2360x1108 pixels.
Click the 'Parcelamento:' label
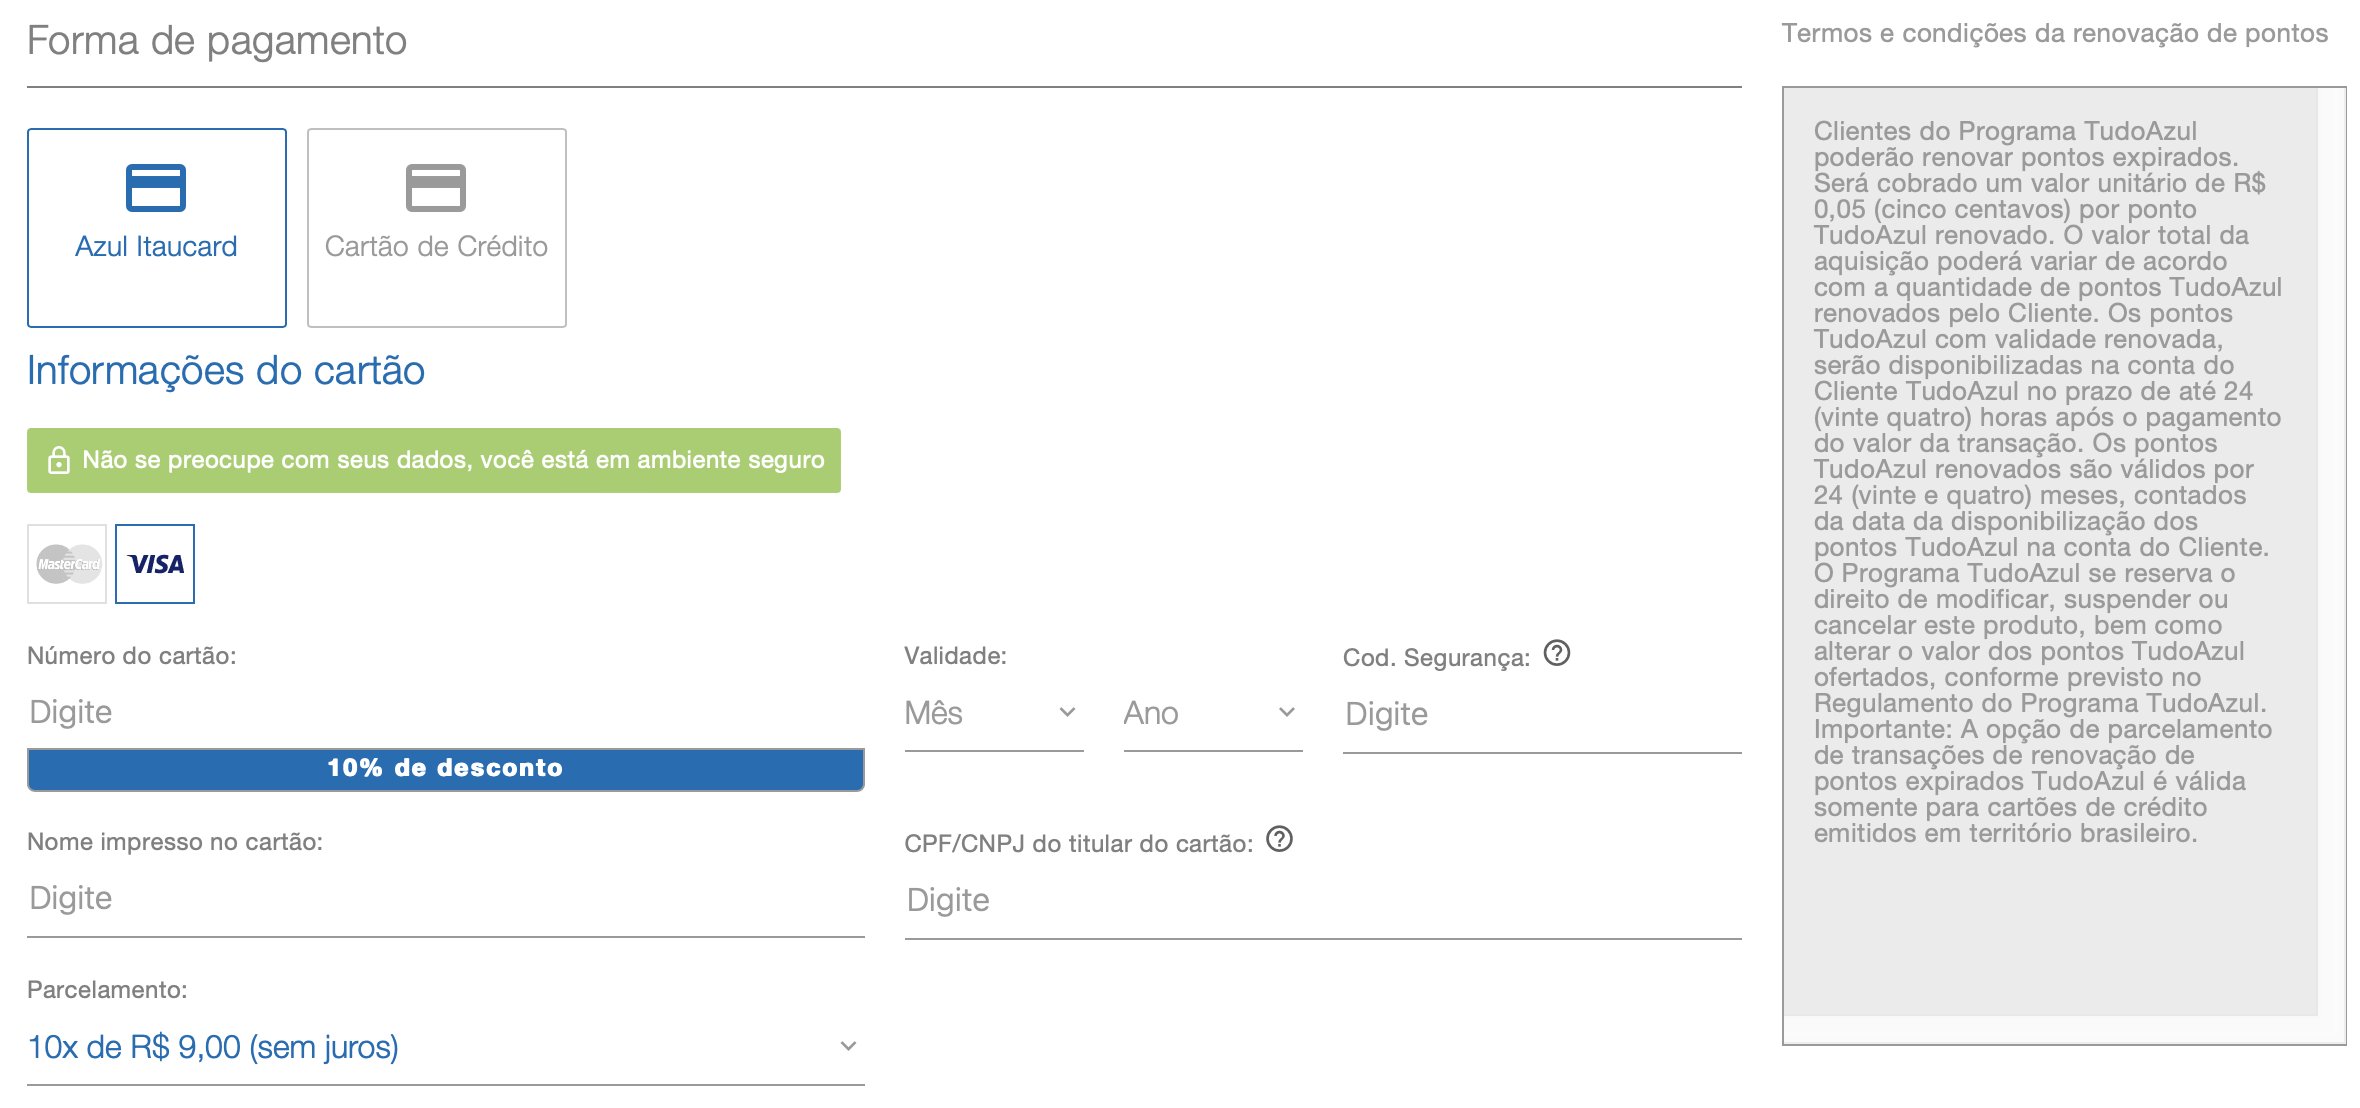(x=107, y=990)
